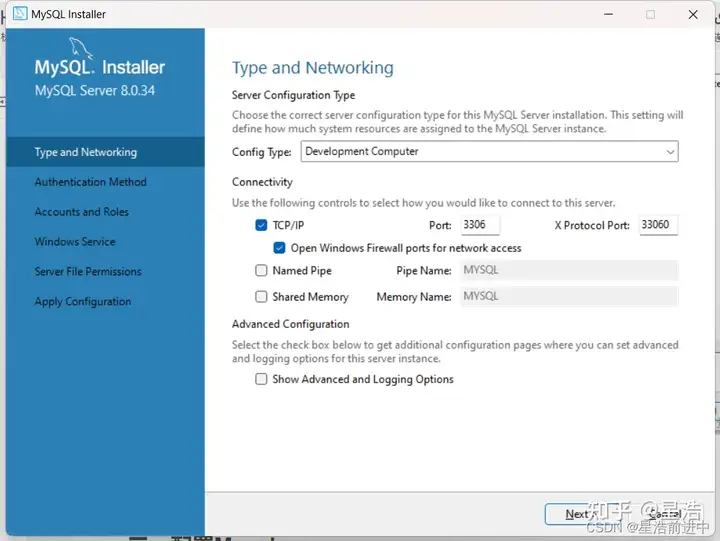Image resolution: width=720 pixels, height=541 pixels.
Task: Check Show Advanced and Logging Options
Action: point(262,380)
